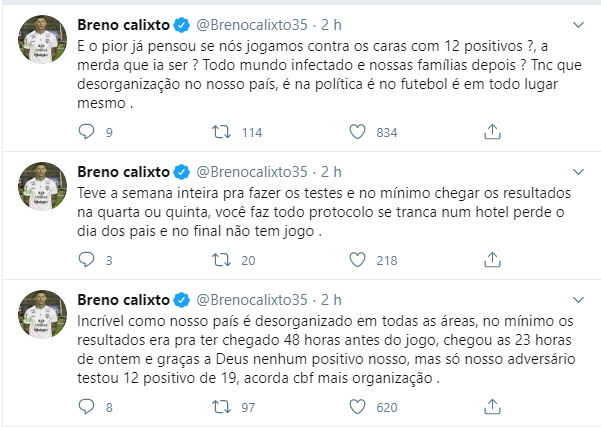Open the third tweet's dropdown chevron

click(x=577, y=298)
